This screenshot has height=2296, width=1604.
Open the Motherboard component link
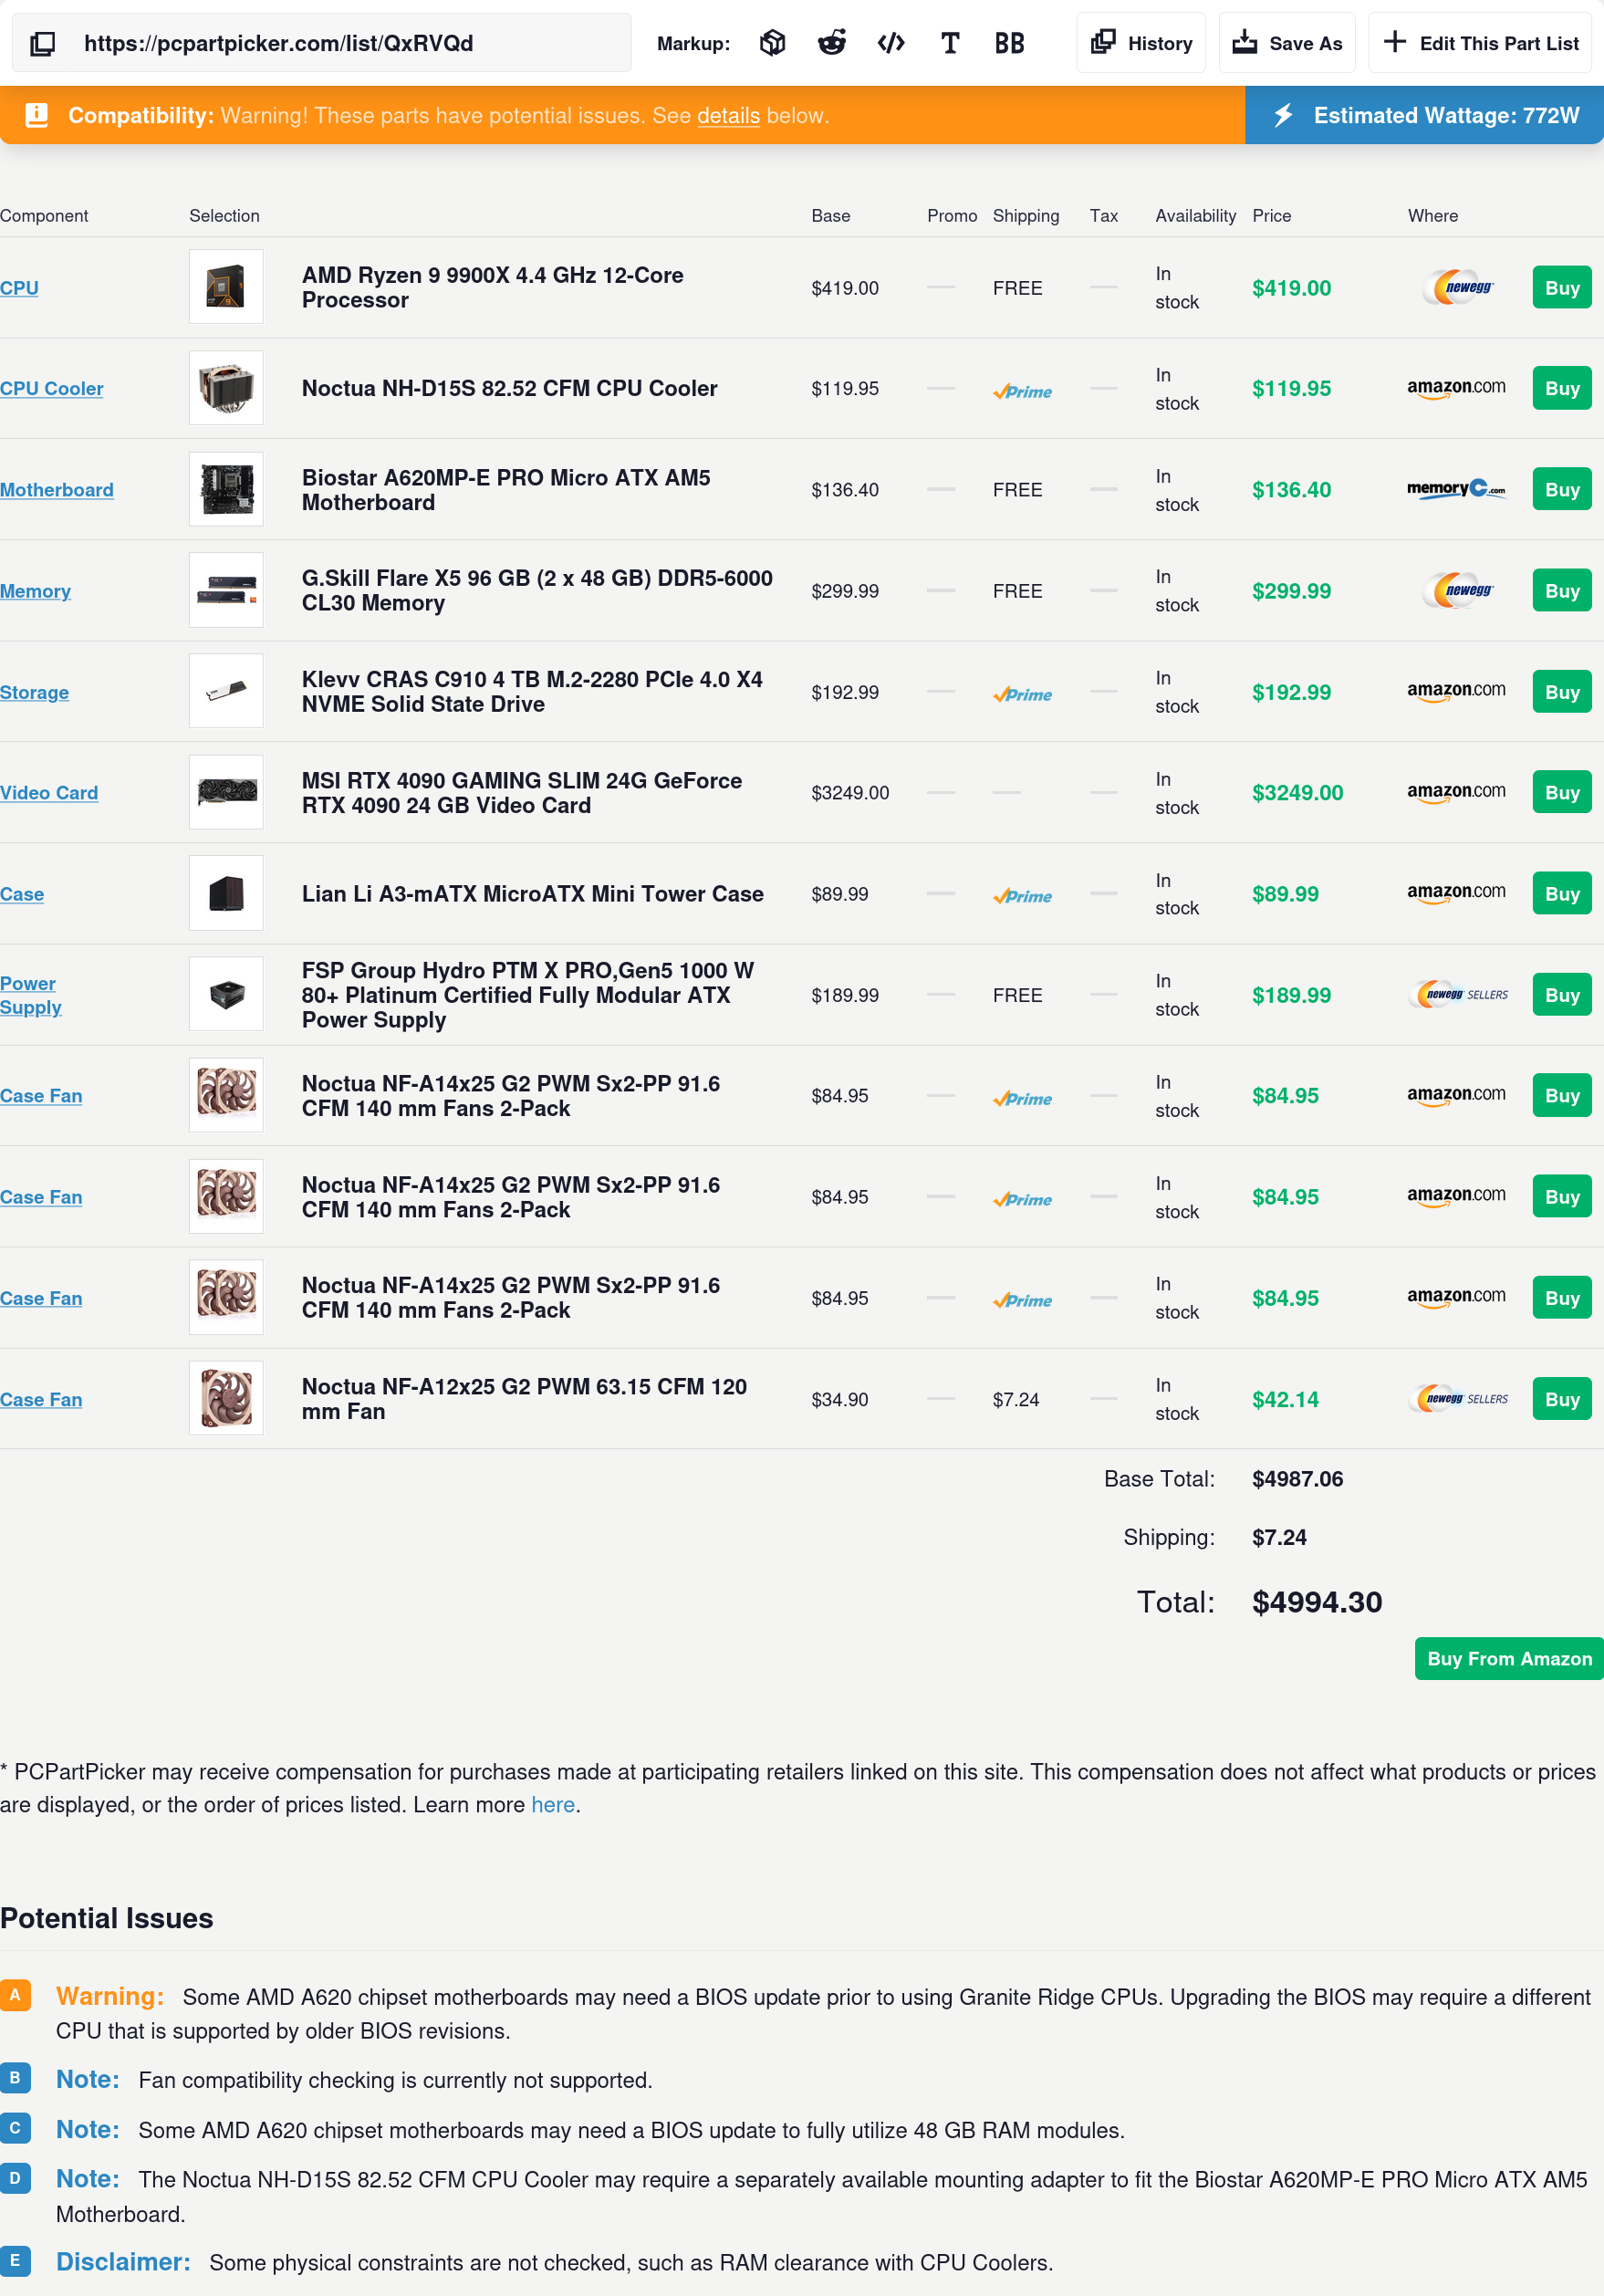point(56,490)
